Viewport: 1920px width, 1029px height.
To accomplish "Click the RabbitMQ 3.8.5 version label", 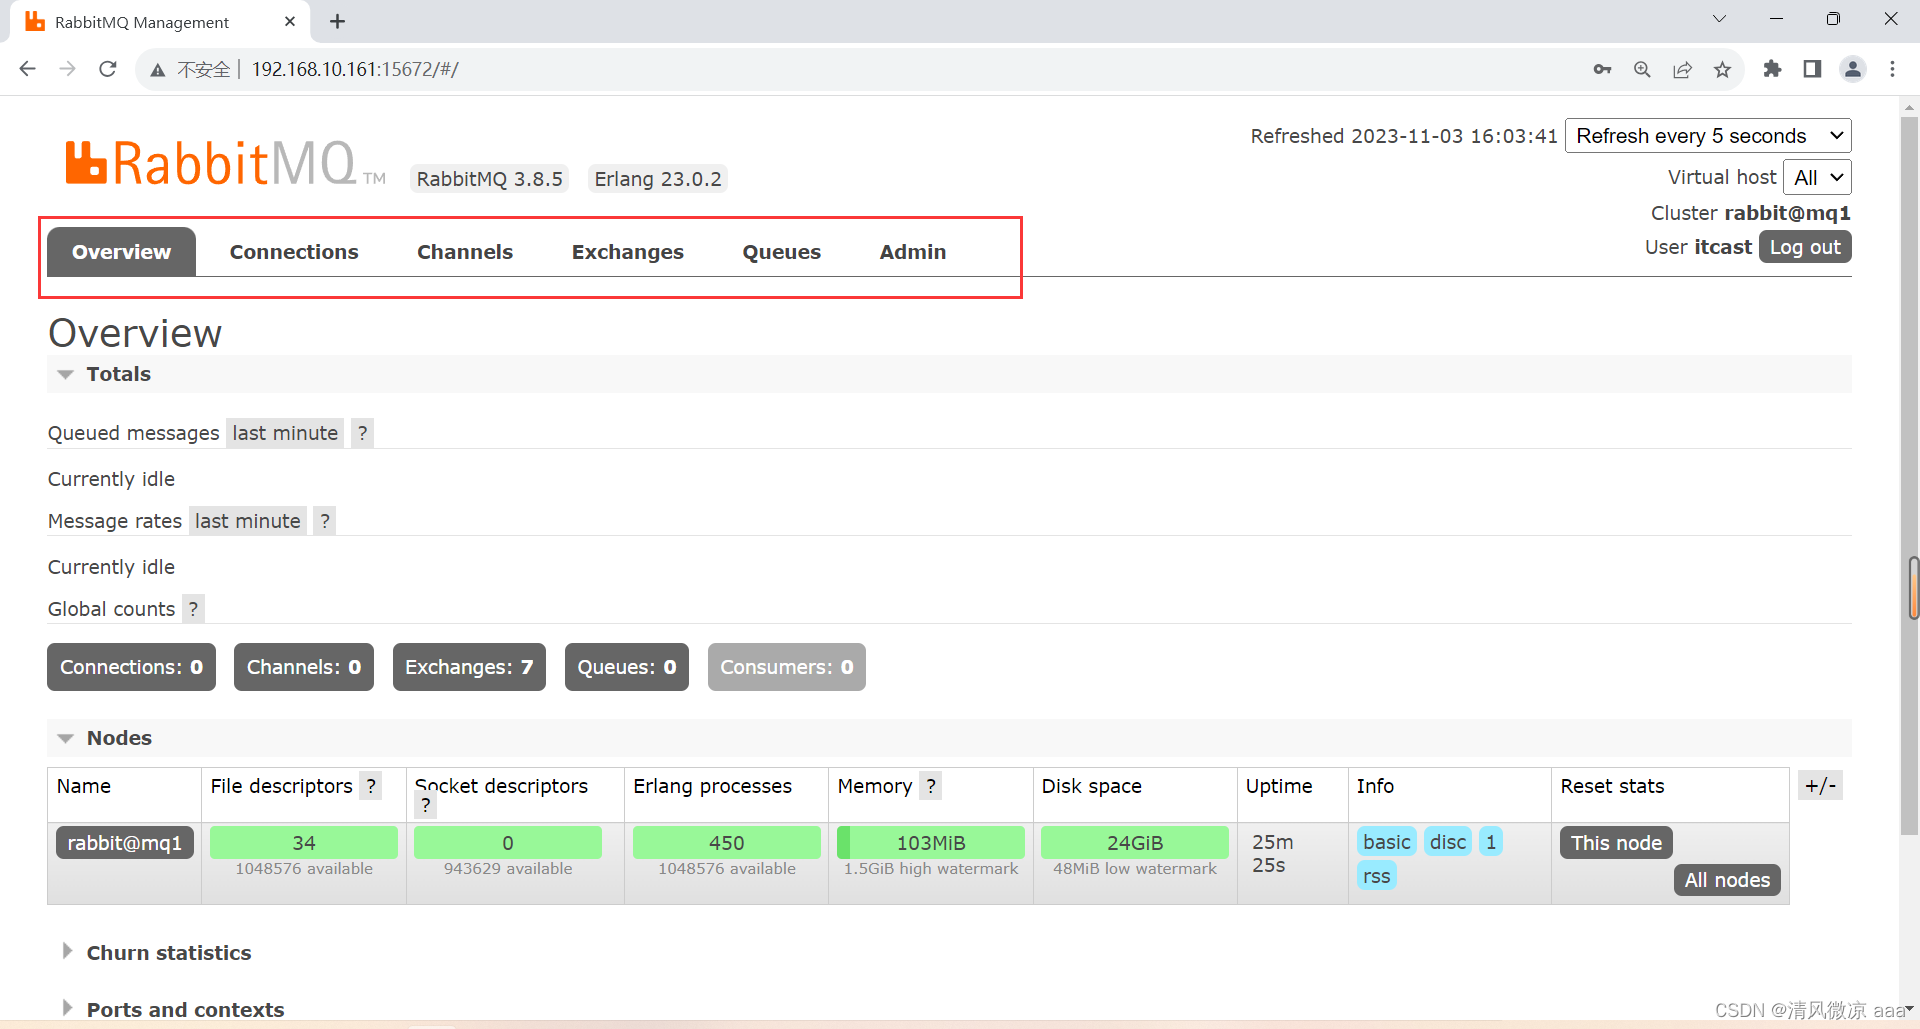I will (x=490, y=179).
